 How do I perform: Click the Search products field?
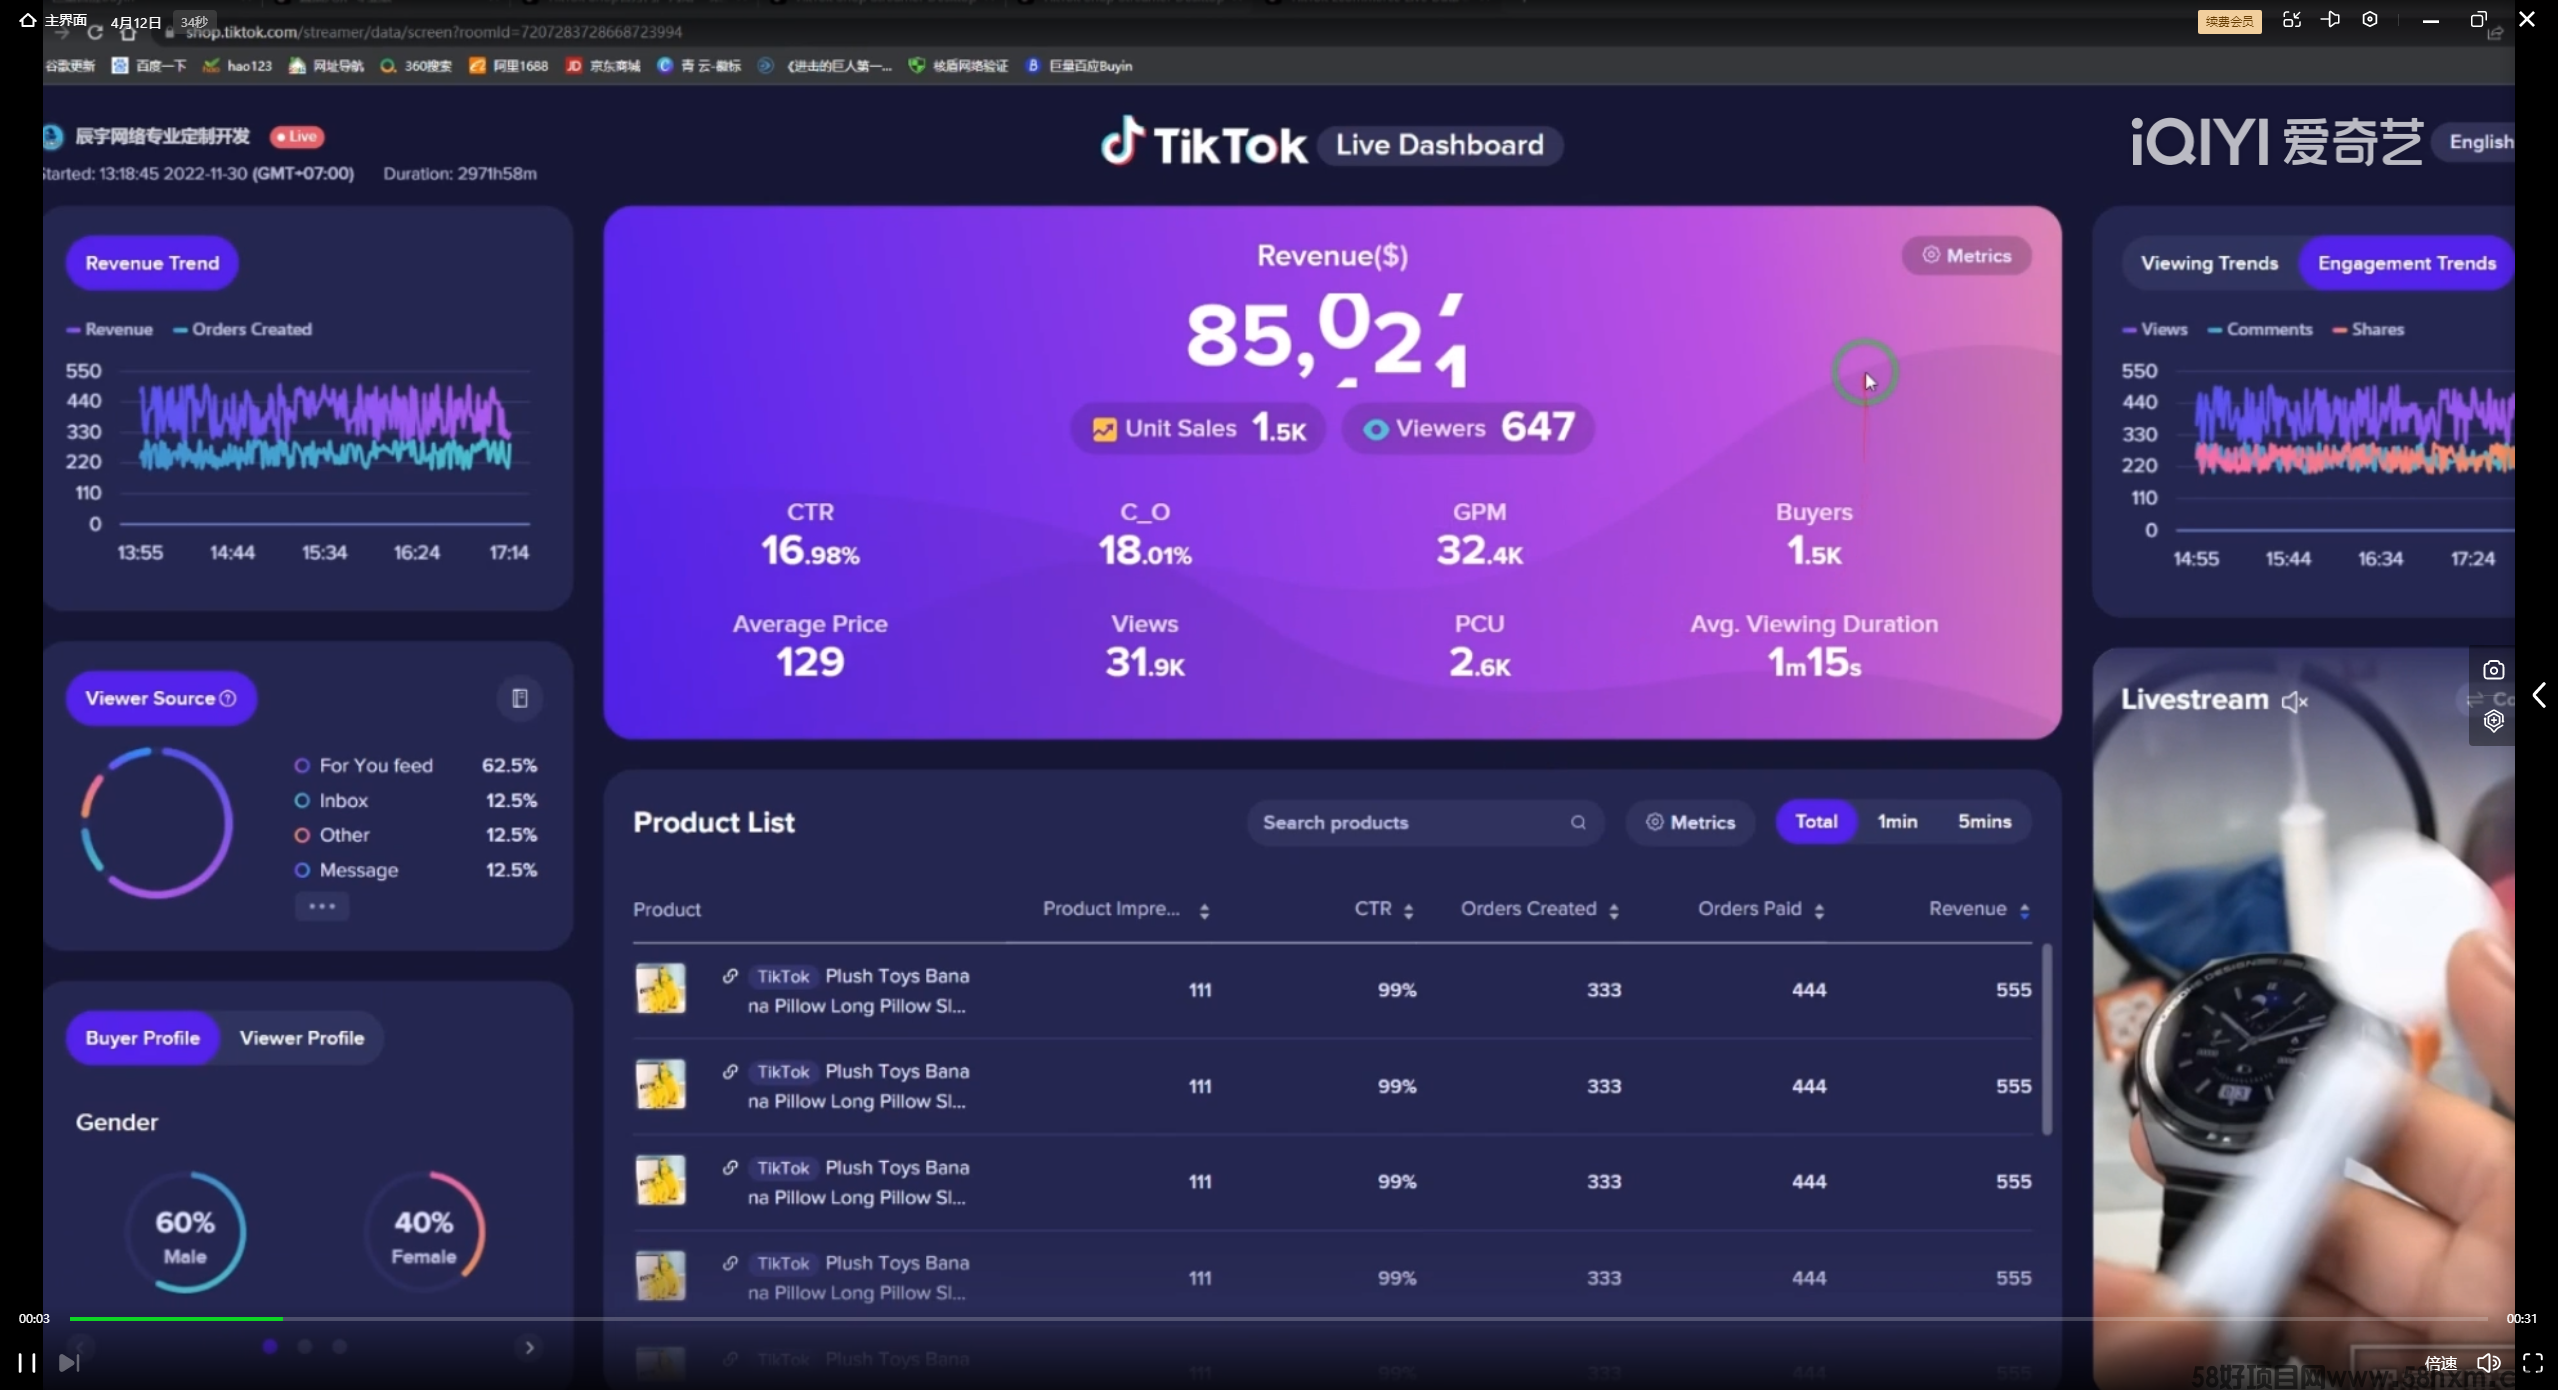[1425, 822]
